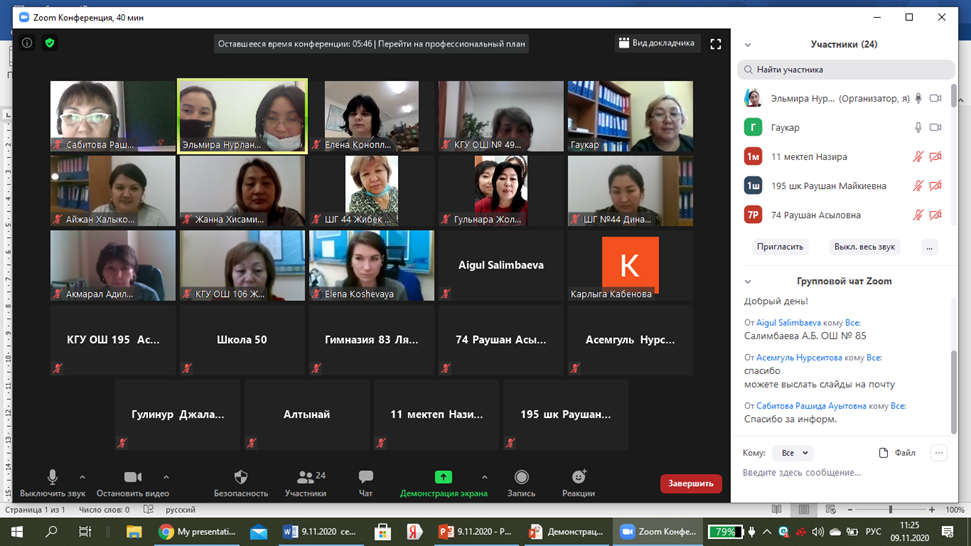Enter full screen mode

[x=715, y=44]
